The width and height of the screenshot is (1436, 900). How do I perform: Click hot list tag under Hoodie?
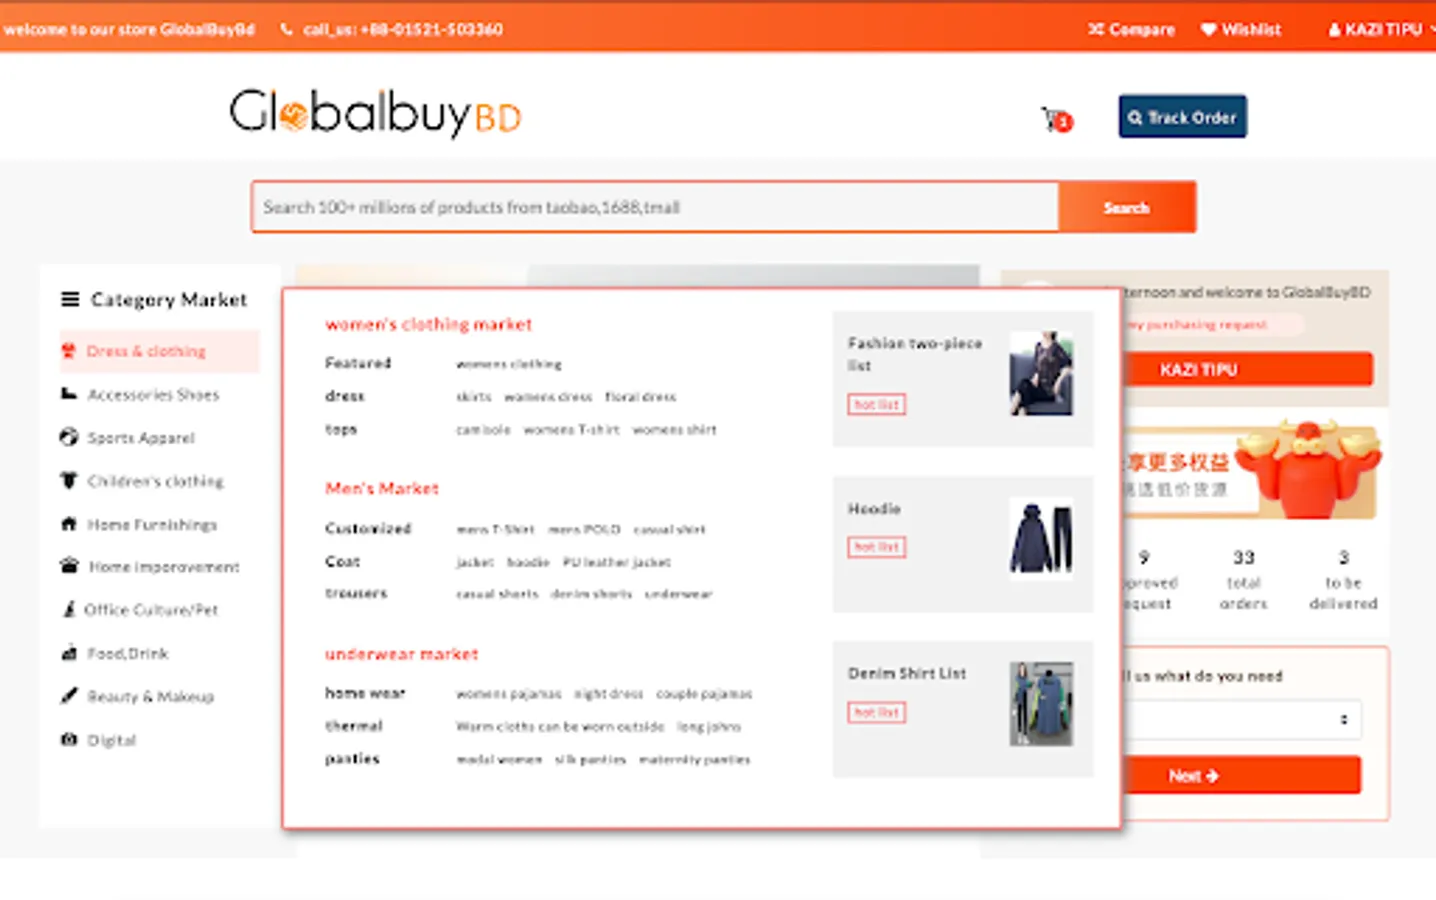876,546
